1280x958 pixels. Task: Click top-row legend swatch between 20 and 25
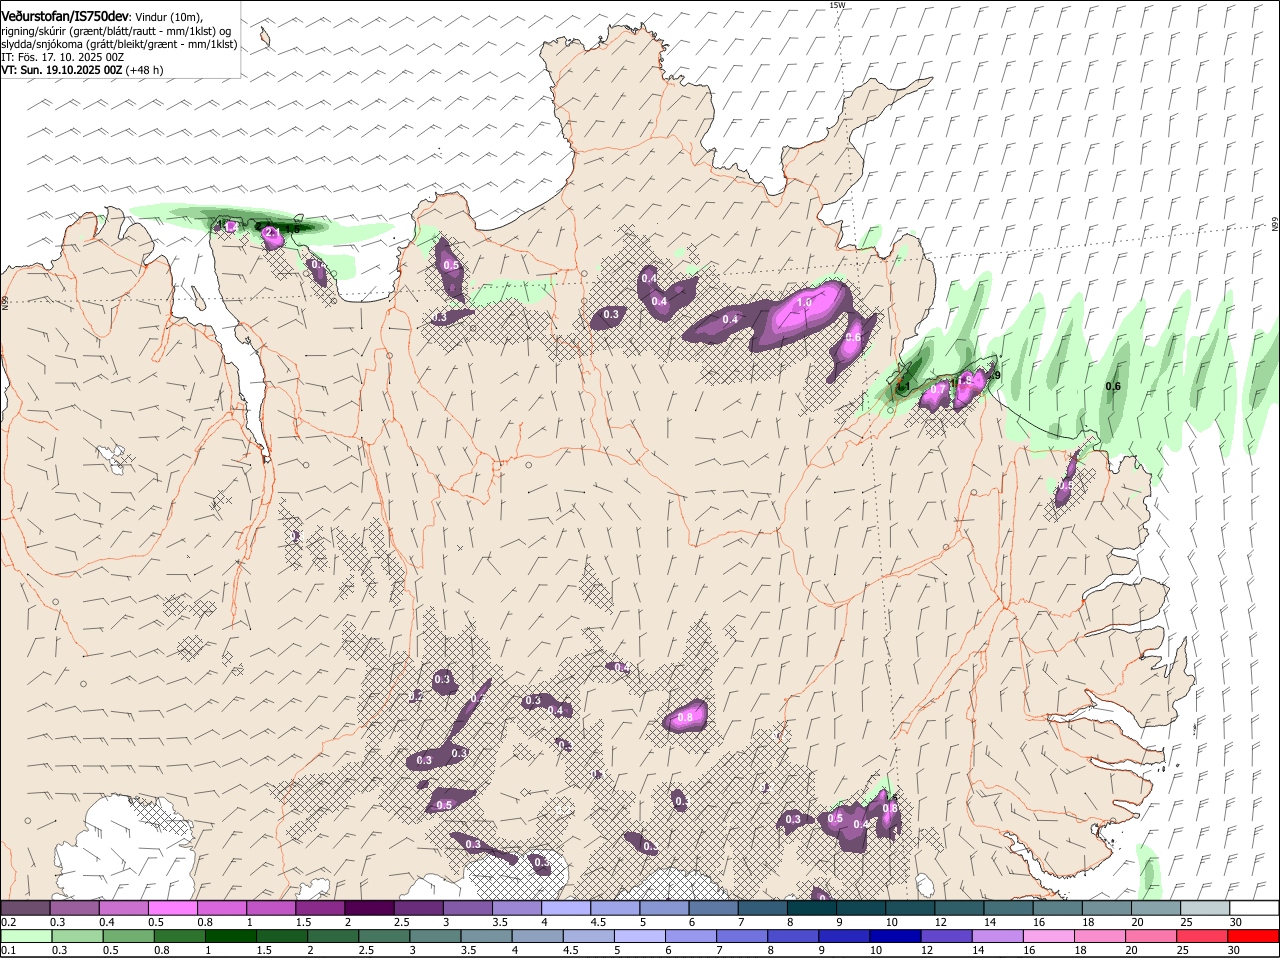tap(1155, 907)
